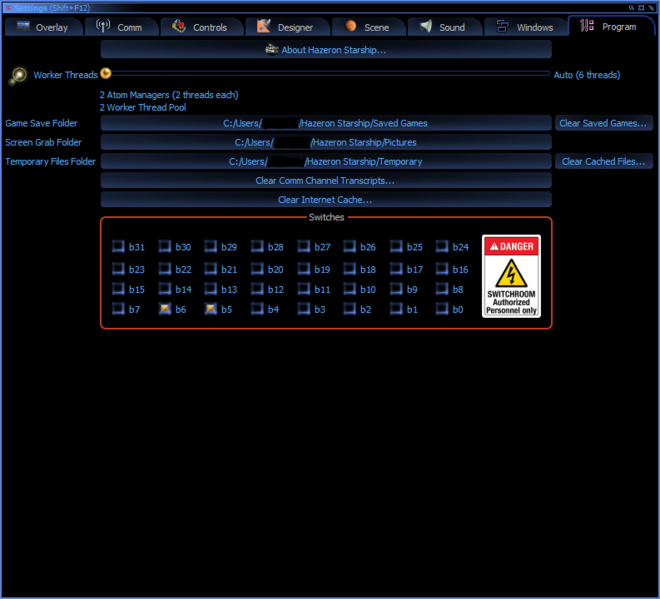
Task: Tick switch b24
Action: 442,246
